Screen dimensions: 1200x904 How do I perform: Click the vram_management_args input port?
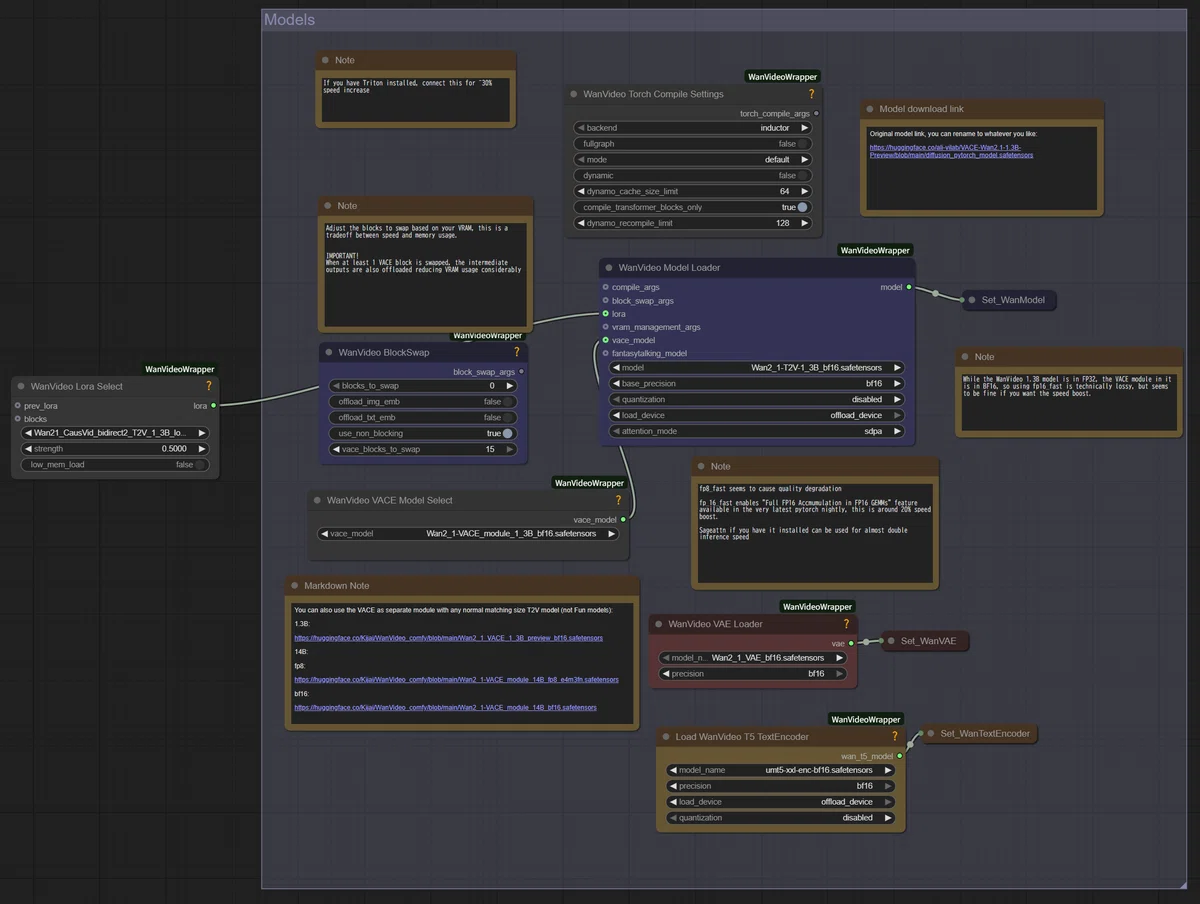[605, 327]
